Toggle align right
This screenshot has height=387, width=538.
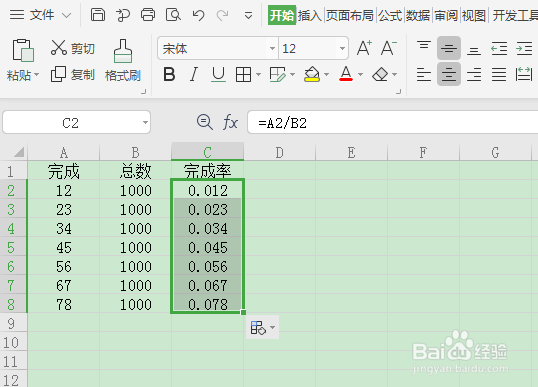[x=474, y=74]
